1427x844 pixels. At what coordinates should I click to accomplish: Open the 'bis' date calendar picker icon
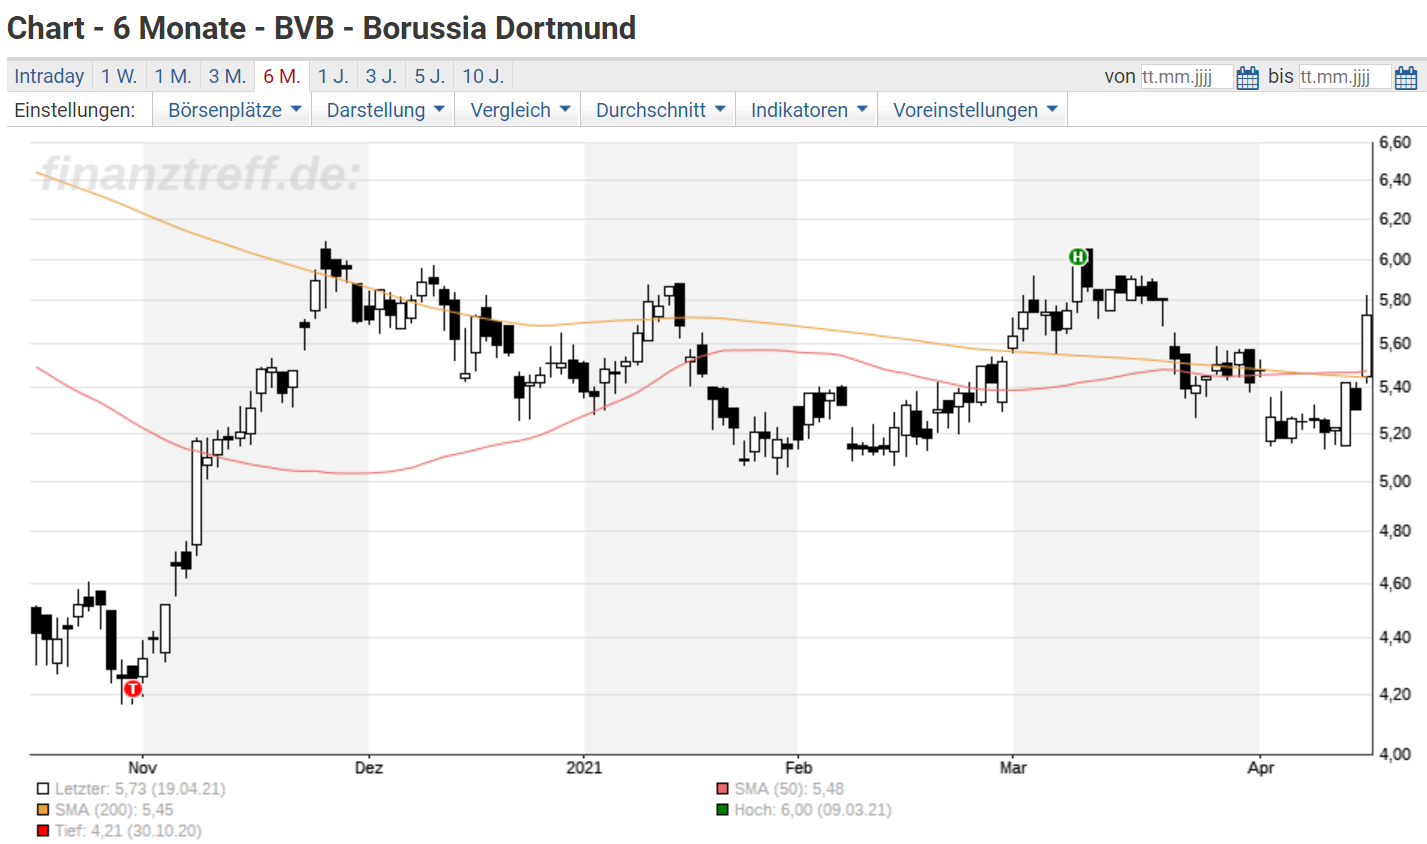[x=1405, y=77]
